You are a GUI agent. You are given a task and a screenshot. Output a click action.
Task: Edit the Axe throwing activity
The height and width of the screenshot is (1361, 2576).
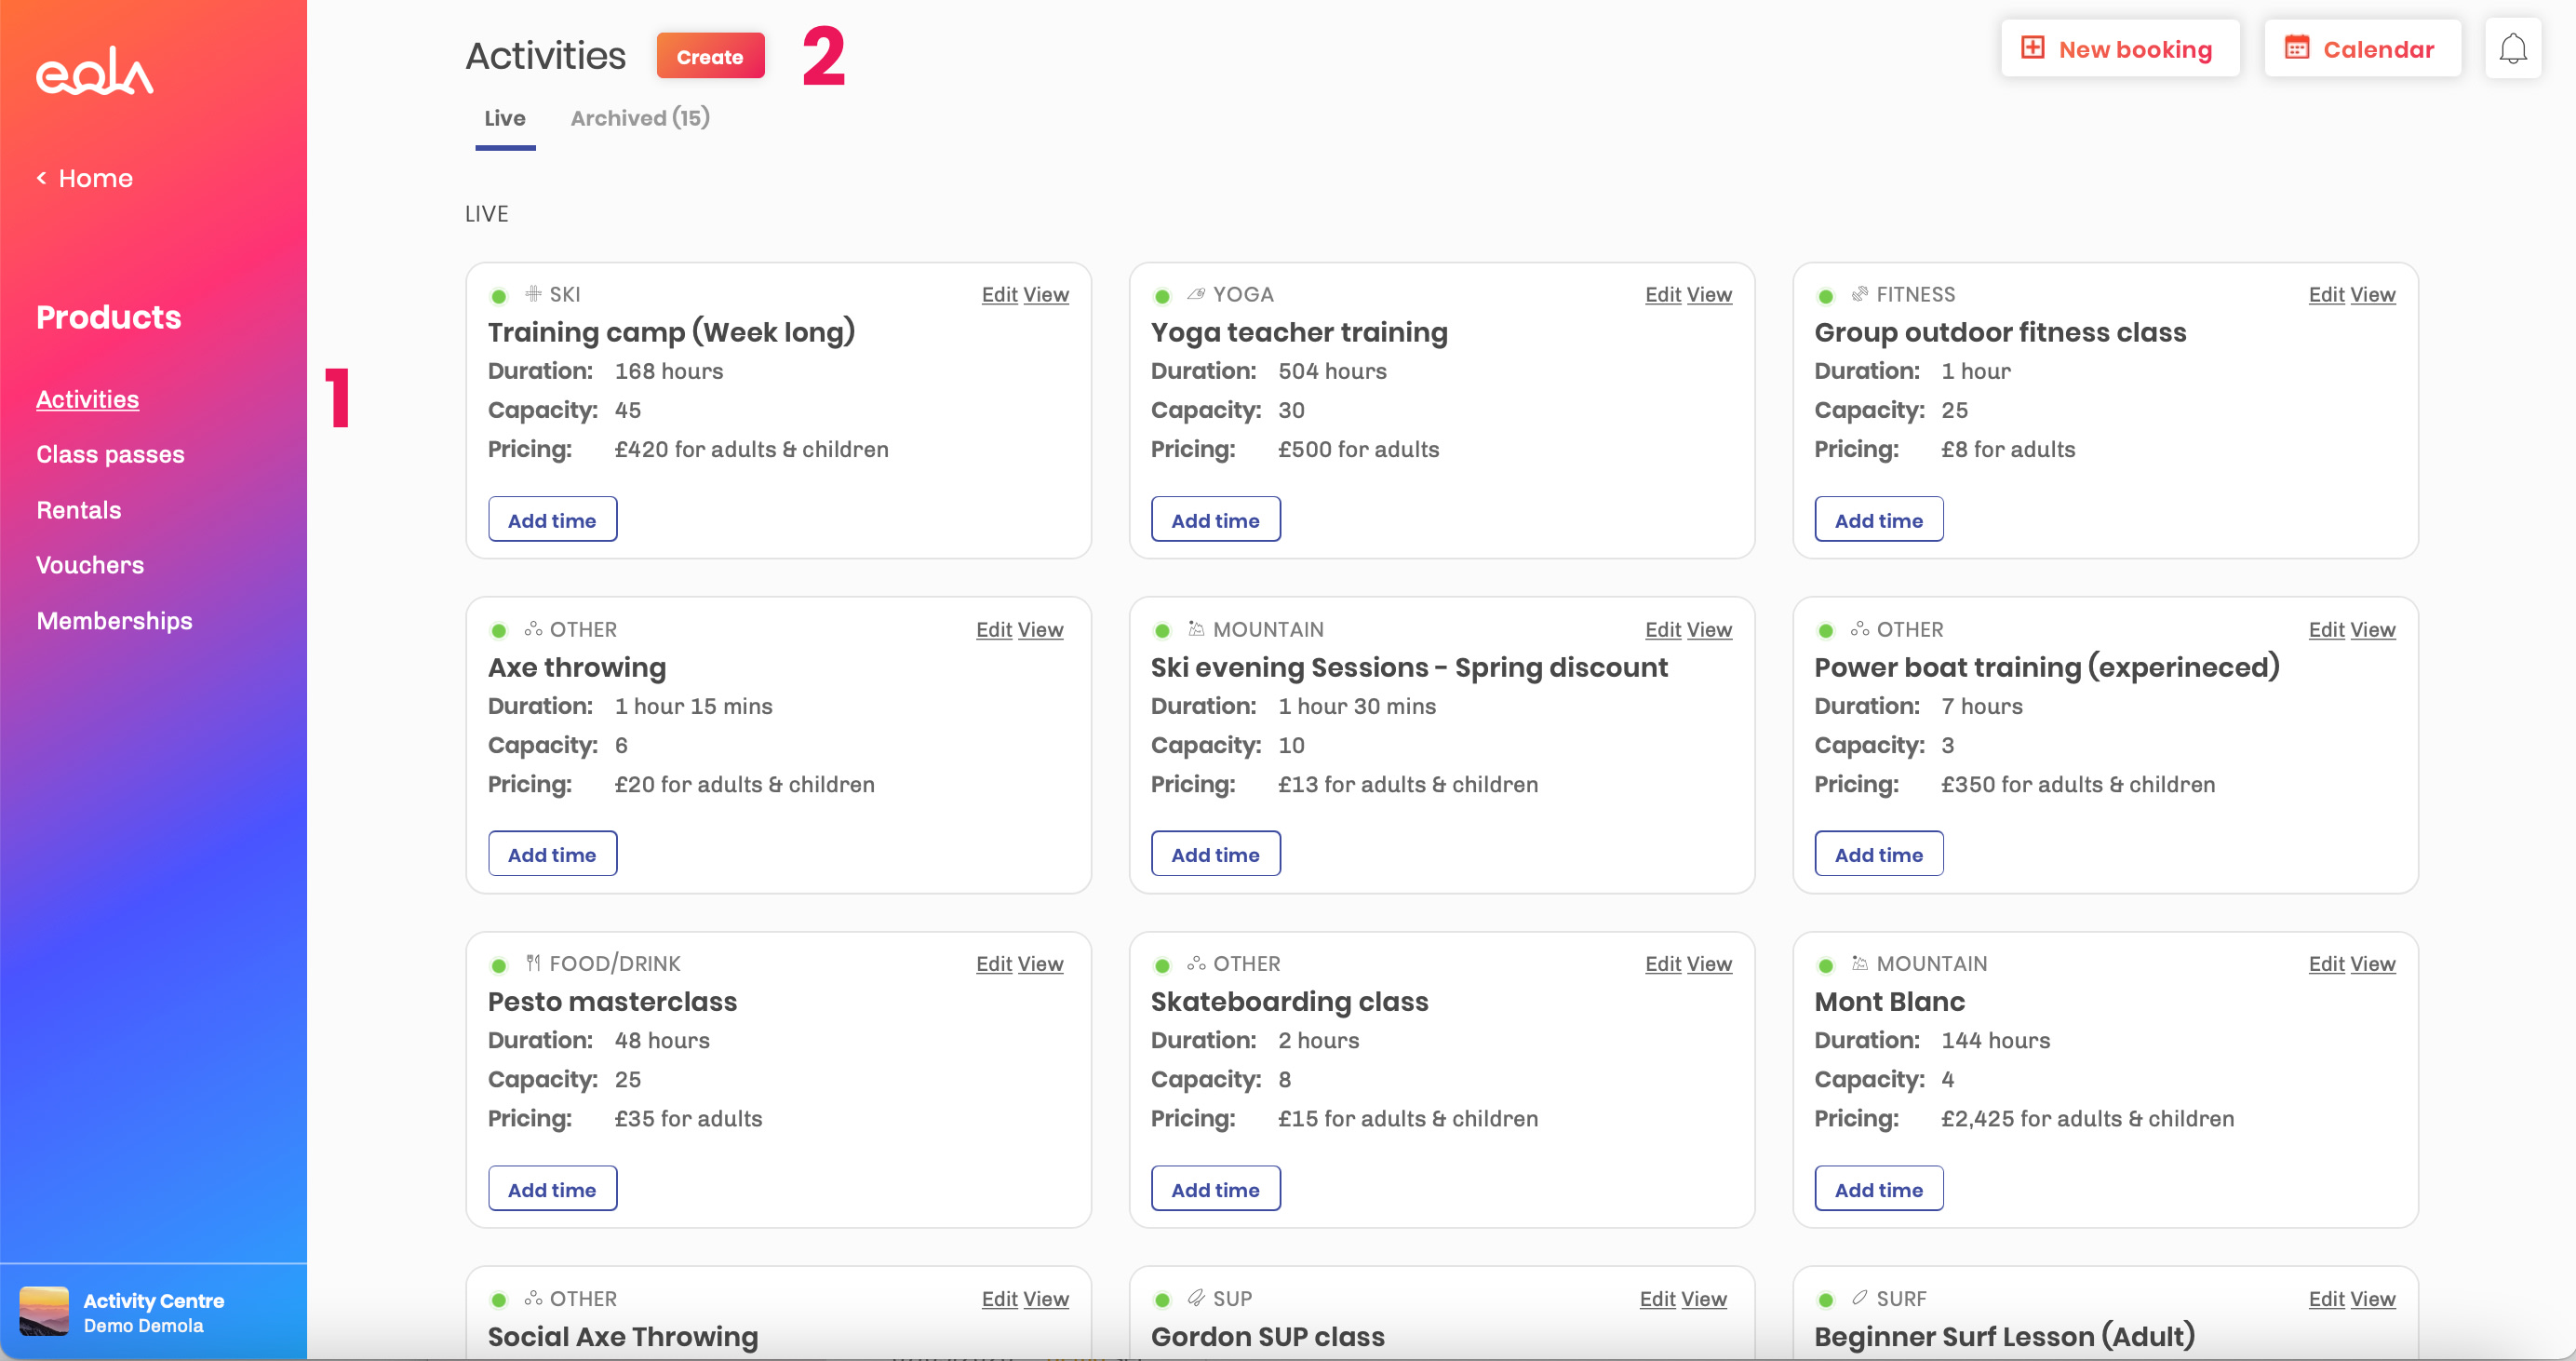(x=994, y=629)
